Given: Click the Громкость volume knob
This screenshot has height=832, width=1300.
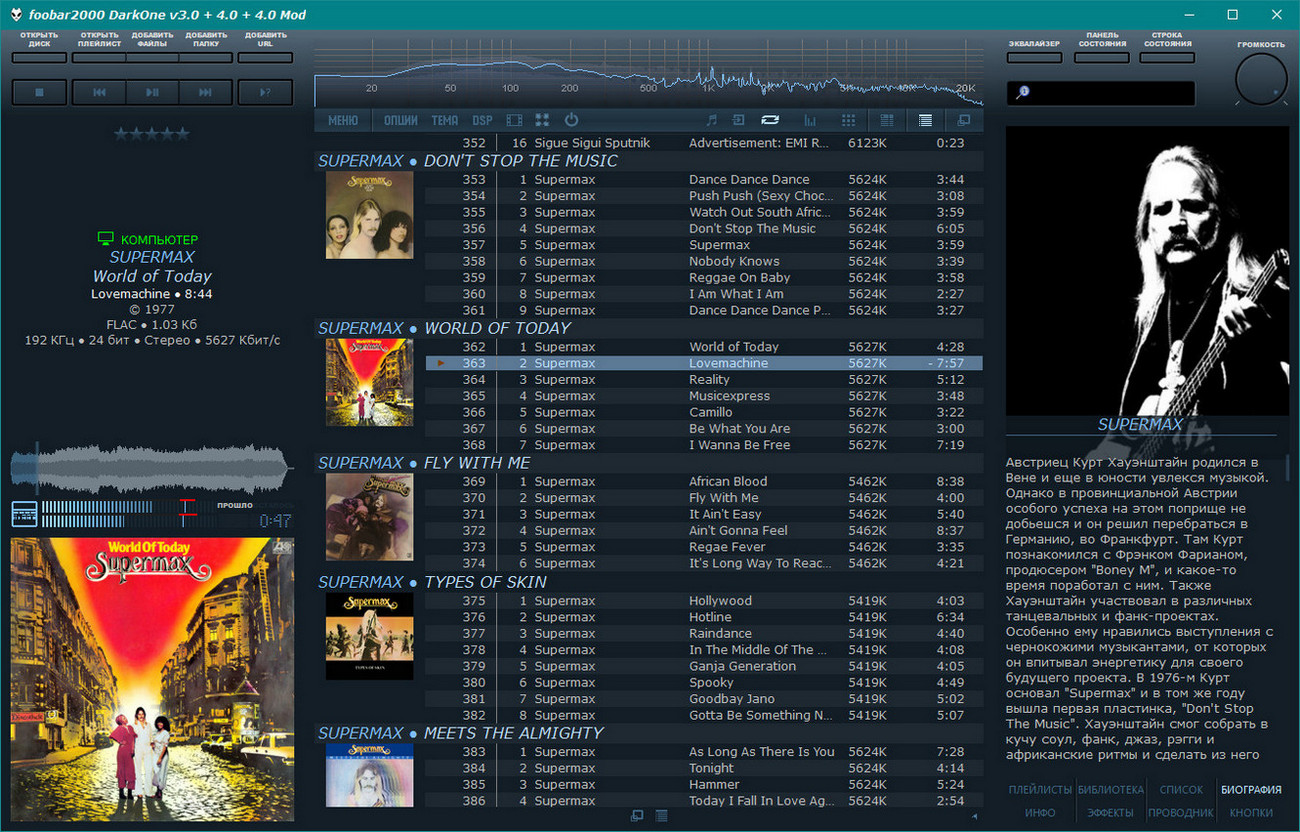Looking at the screenshot, I should coord(1261,80).
